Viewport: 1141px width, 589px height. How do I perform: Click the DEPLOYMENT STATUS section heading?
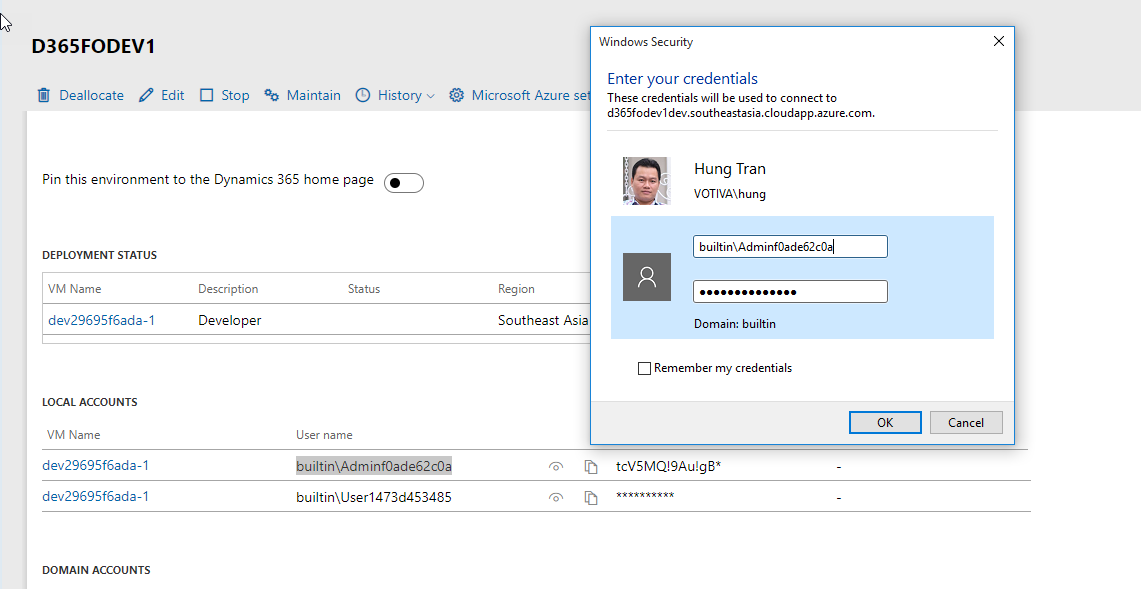click(x=100, y=255)
